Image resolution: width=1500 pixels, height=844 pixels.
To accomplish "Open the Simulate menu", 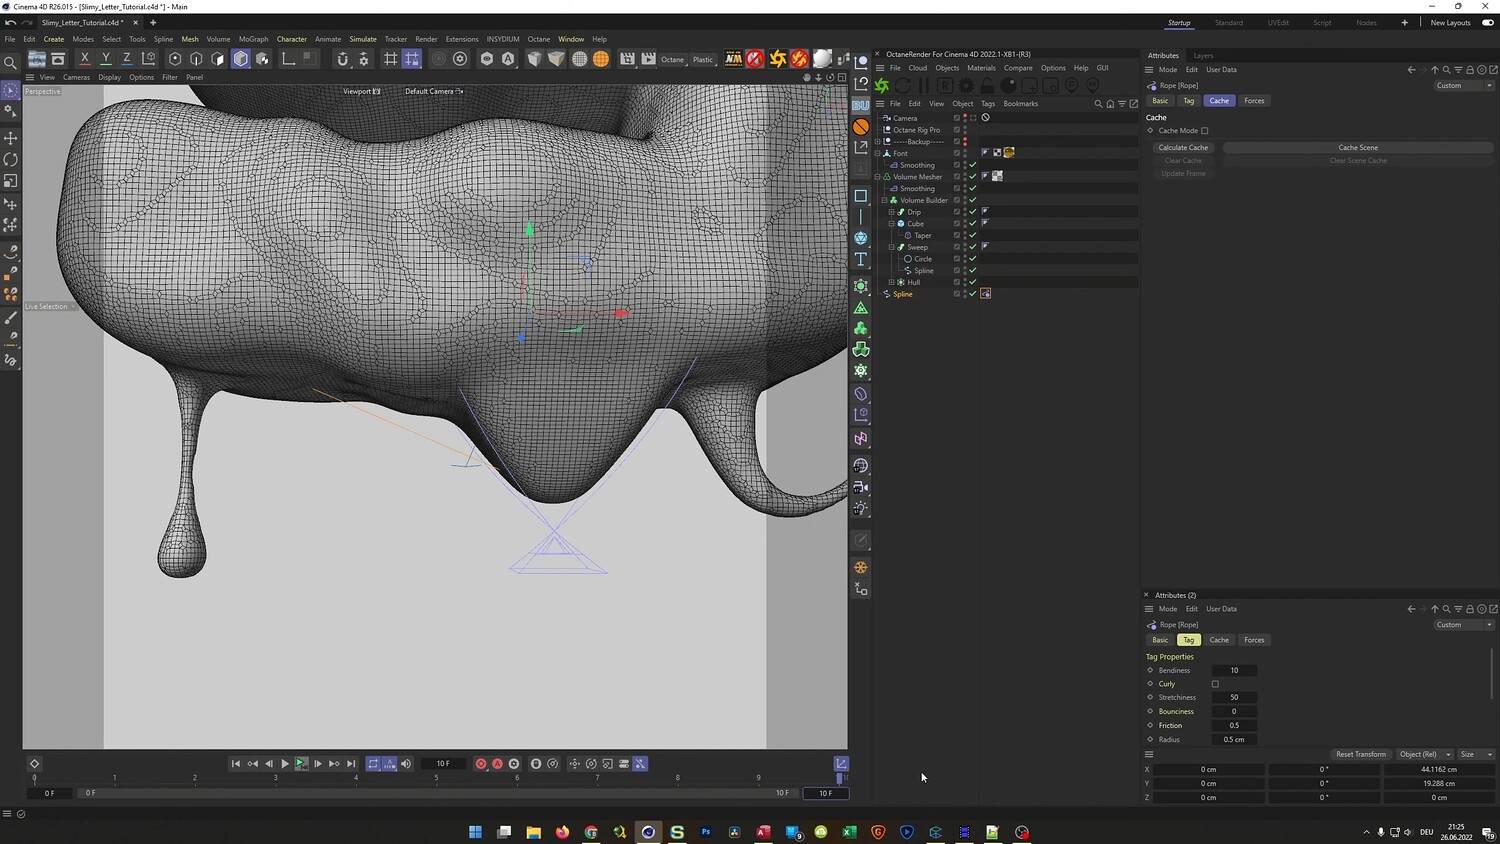I will 363,39.
